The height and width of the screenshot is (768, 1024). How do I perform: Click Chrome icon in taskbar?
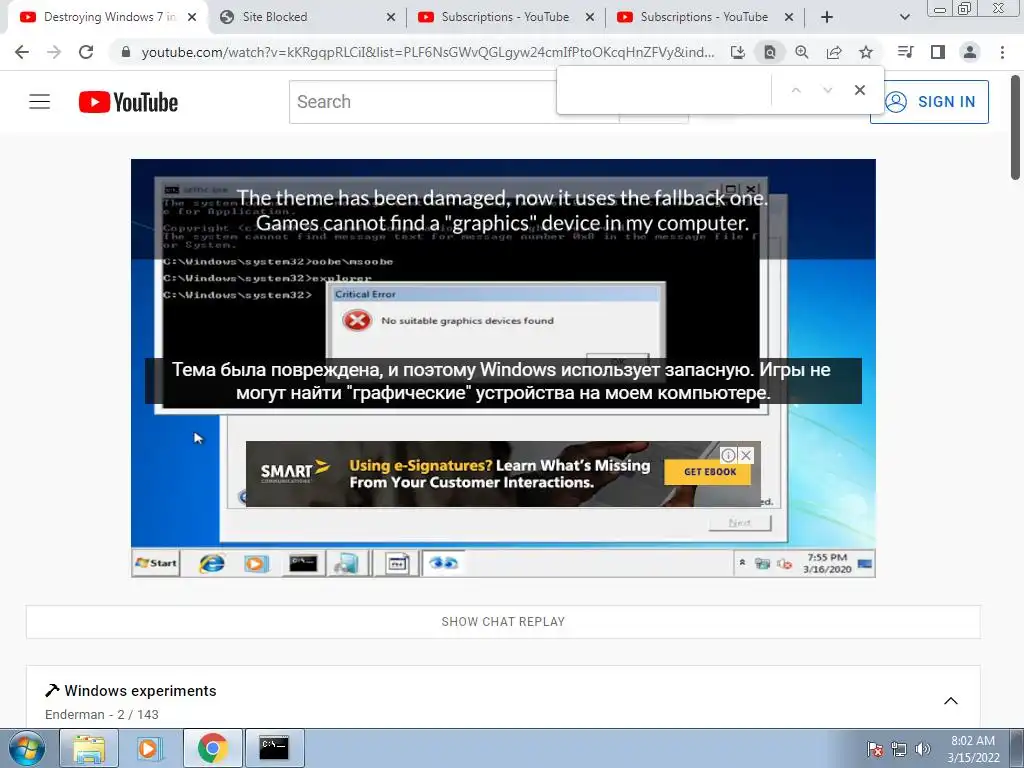click(213, 748)
